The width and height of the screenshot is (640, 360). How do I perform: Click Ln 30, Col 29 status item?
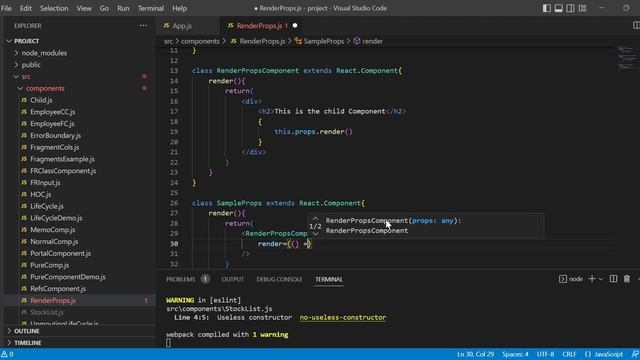[476, 354]
